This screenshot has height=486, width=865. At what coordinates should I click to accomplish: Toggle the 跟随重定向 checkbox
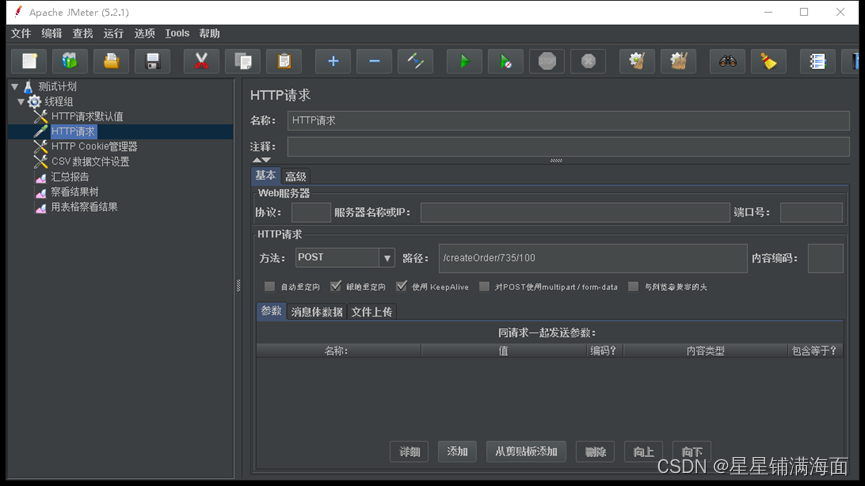[x=335, y=286]
